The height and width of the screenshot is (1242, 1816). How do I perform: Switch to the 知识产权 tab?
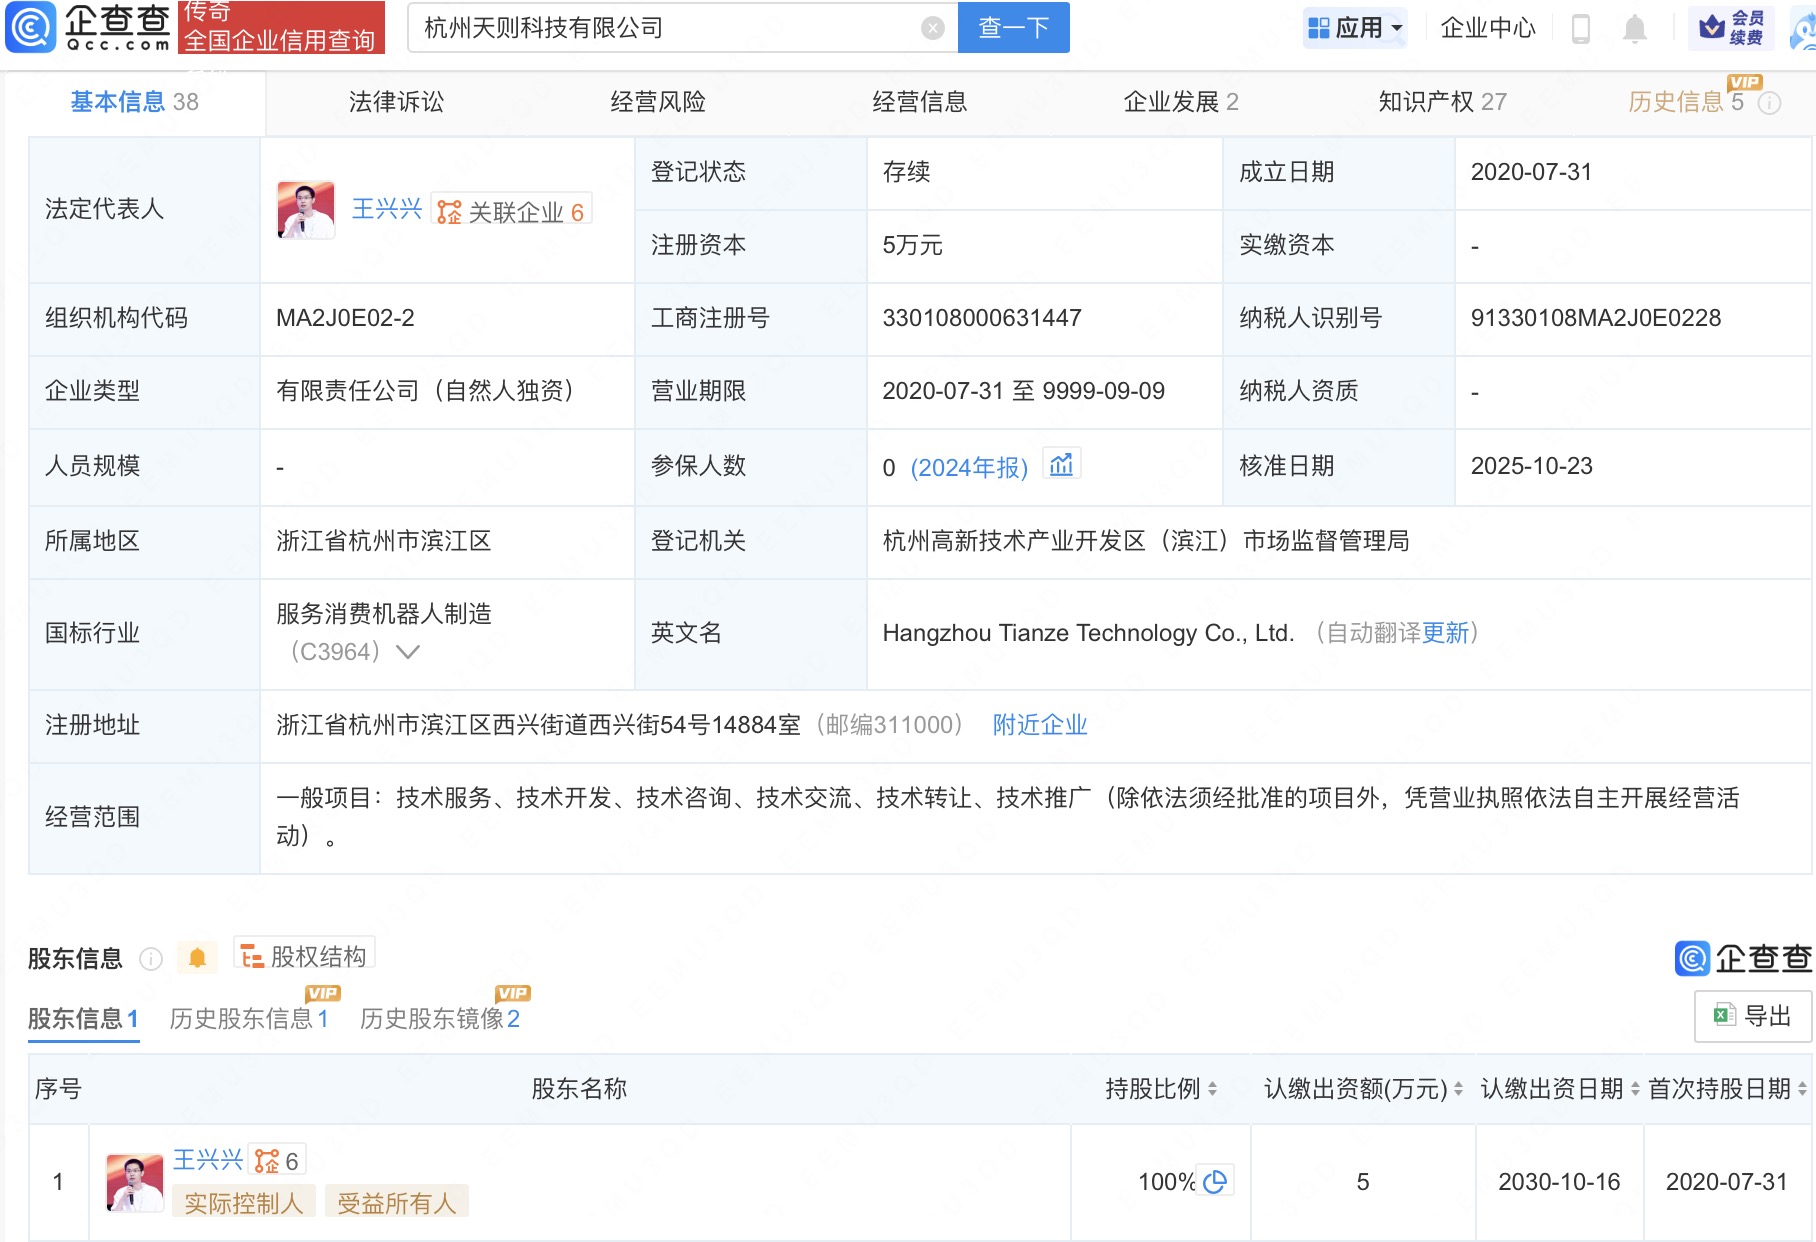click(1441, 102)
